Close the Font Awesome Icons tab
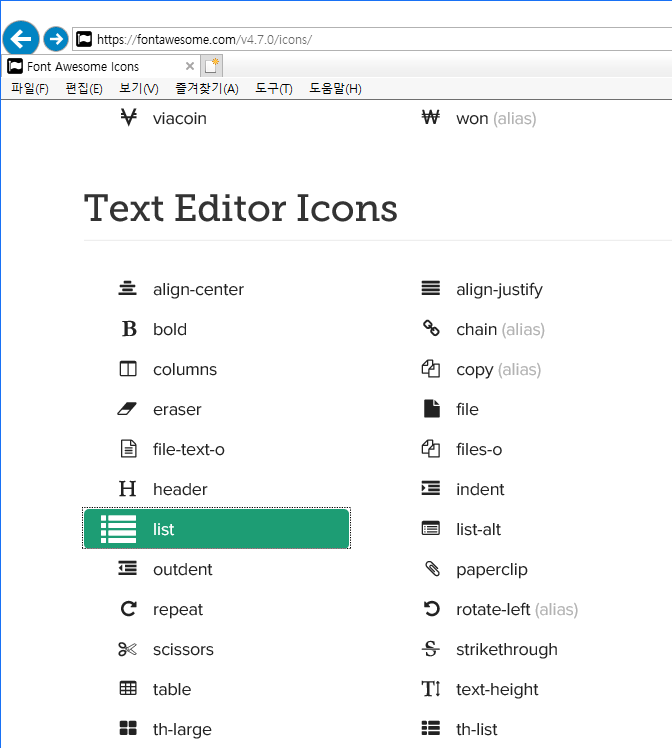This screenshot has height=748, width=672. [x=190, y=66]
